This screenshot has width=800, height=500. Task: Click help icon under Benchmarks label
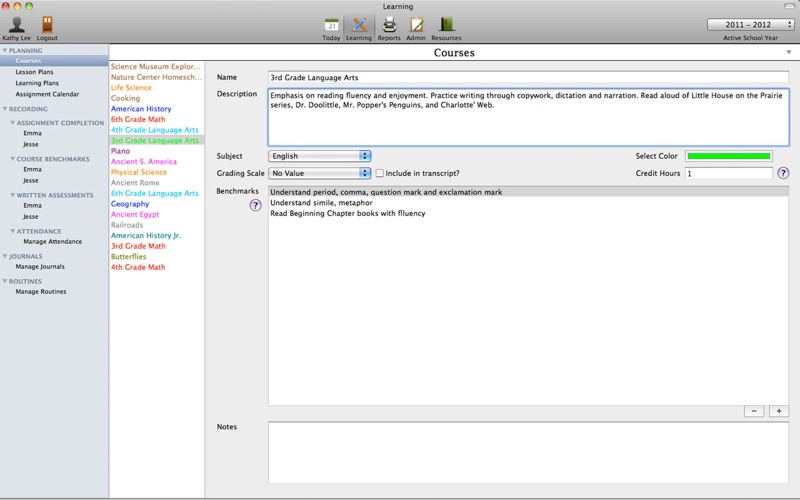(x=255, y=205)
